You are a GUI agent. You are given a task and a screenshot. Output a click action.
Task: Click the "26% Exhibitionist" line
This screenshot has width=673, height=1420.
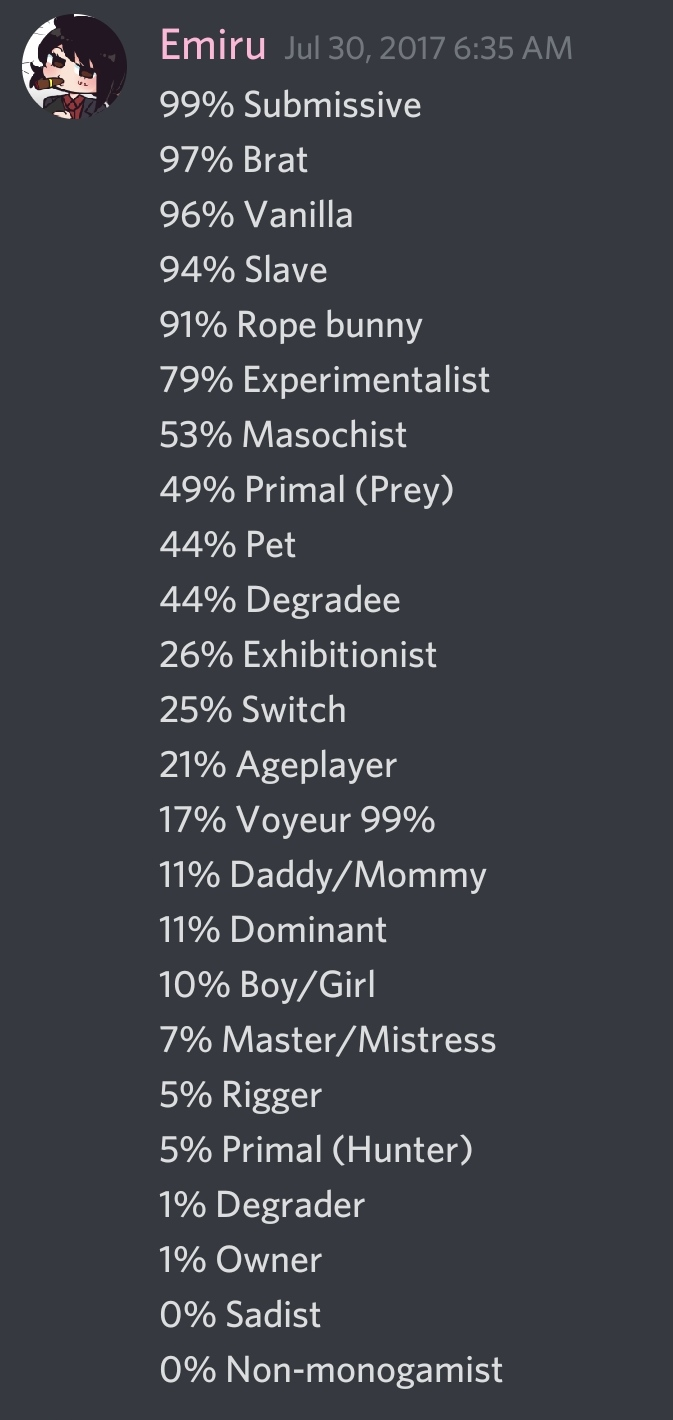pos(298,655)
